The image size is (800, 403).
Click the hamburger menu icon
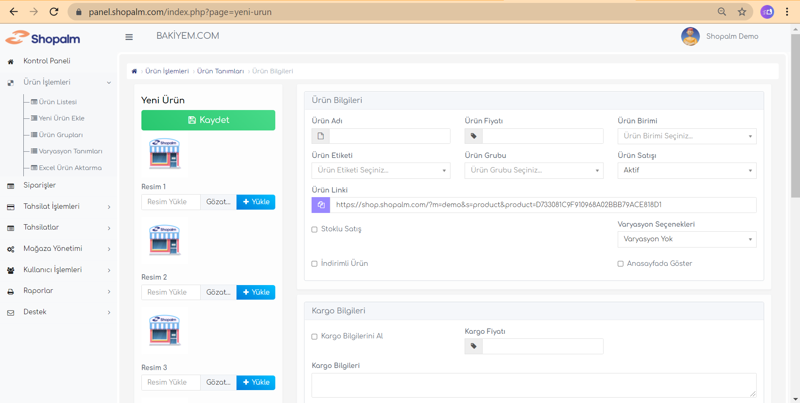tap(129, 37)
